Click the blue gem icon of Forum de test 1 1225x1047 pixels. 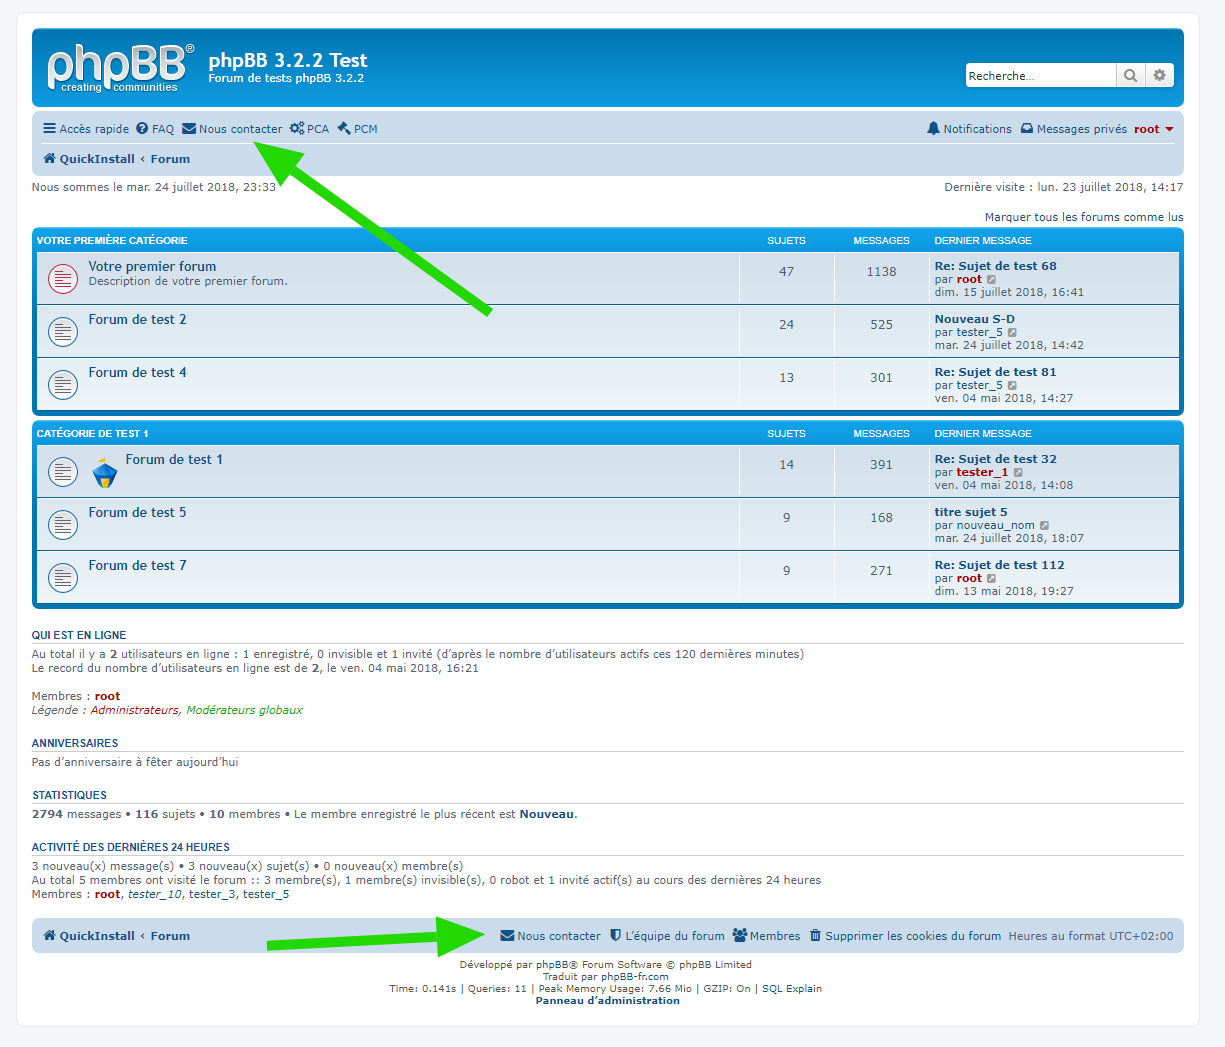[105, 472]
